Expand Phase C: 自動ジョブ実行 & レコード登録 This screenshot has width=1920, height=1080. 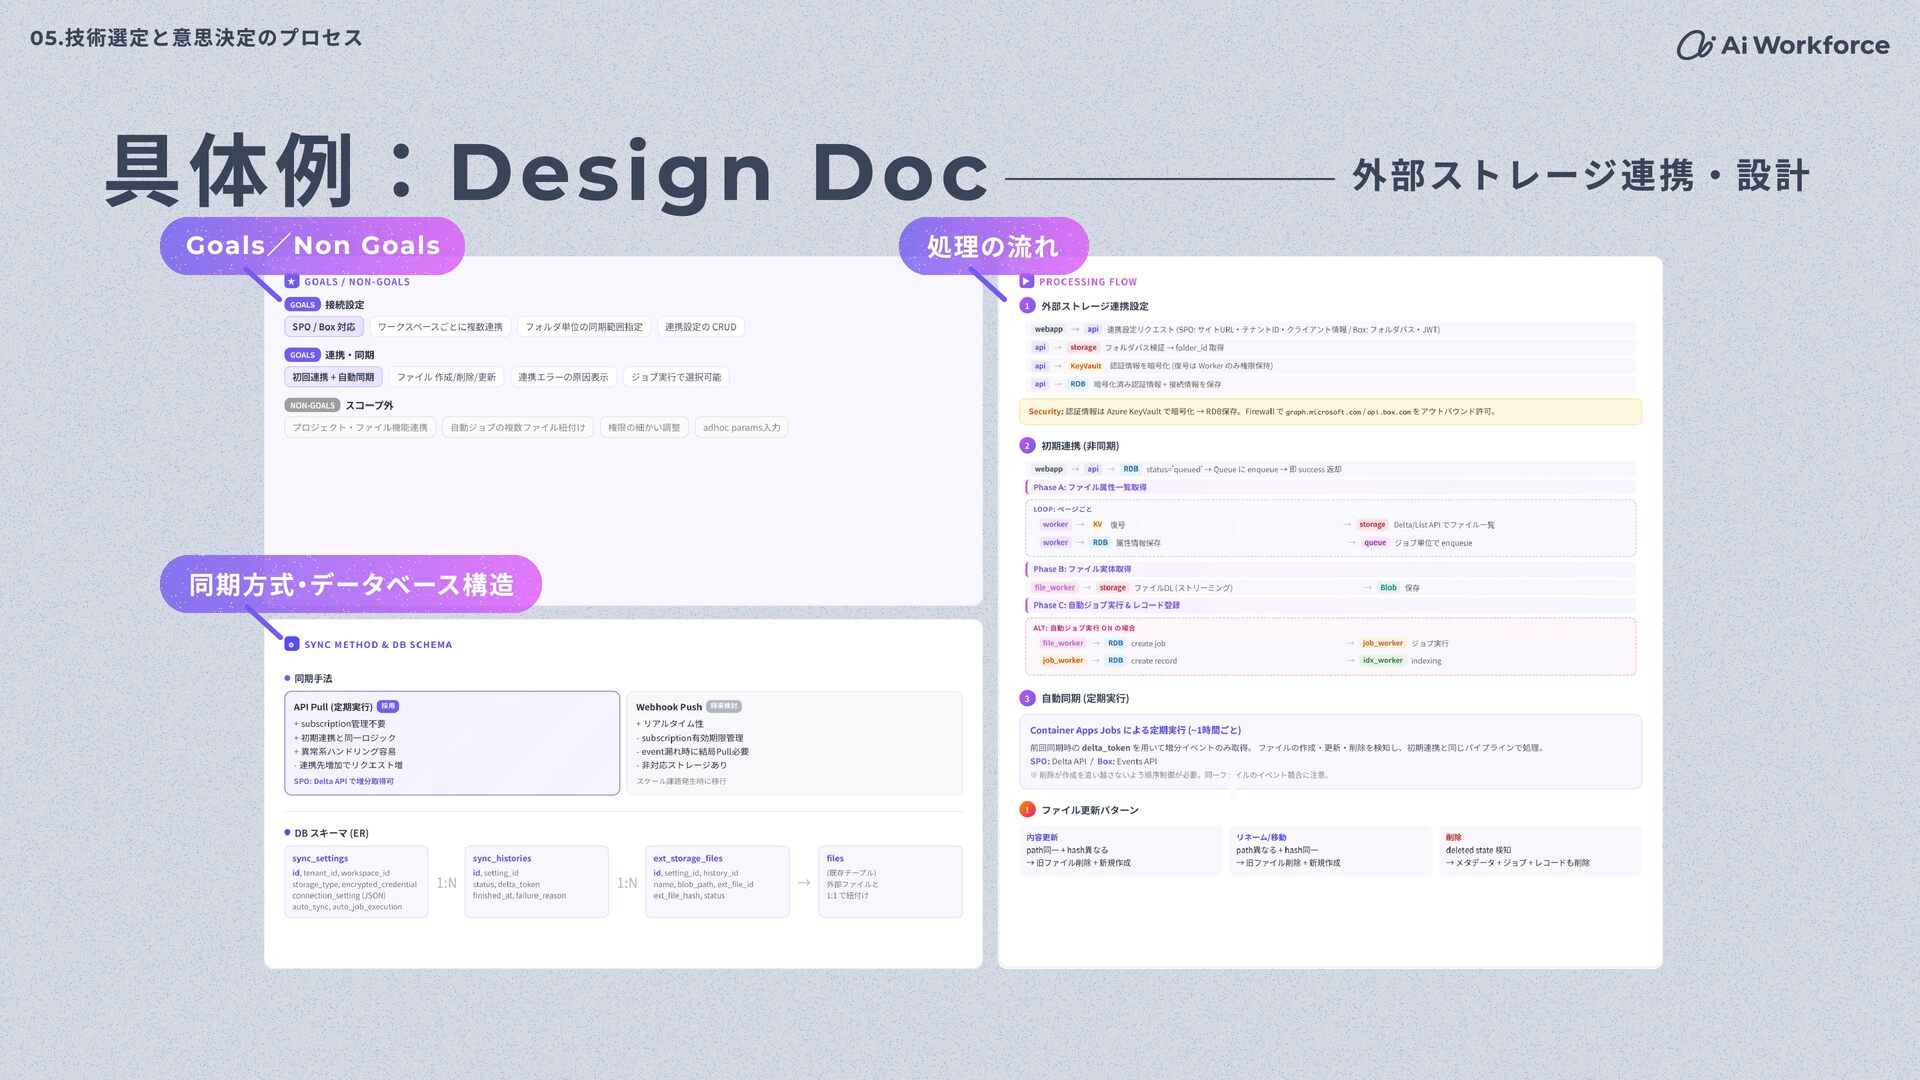point(1106,605)
